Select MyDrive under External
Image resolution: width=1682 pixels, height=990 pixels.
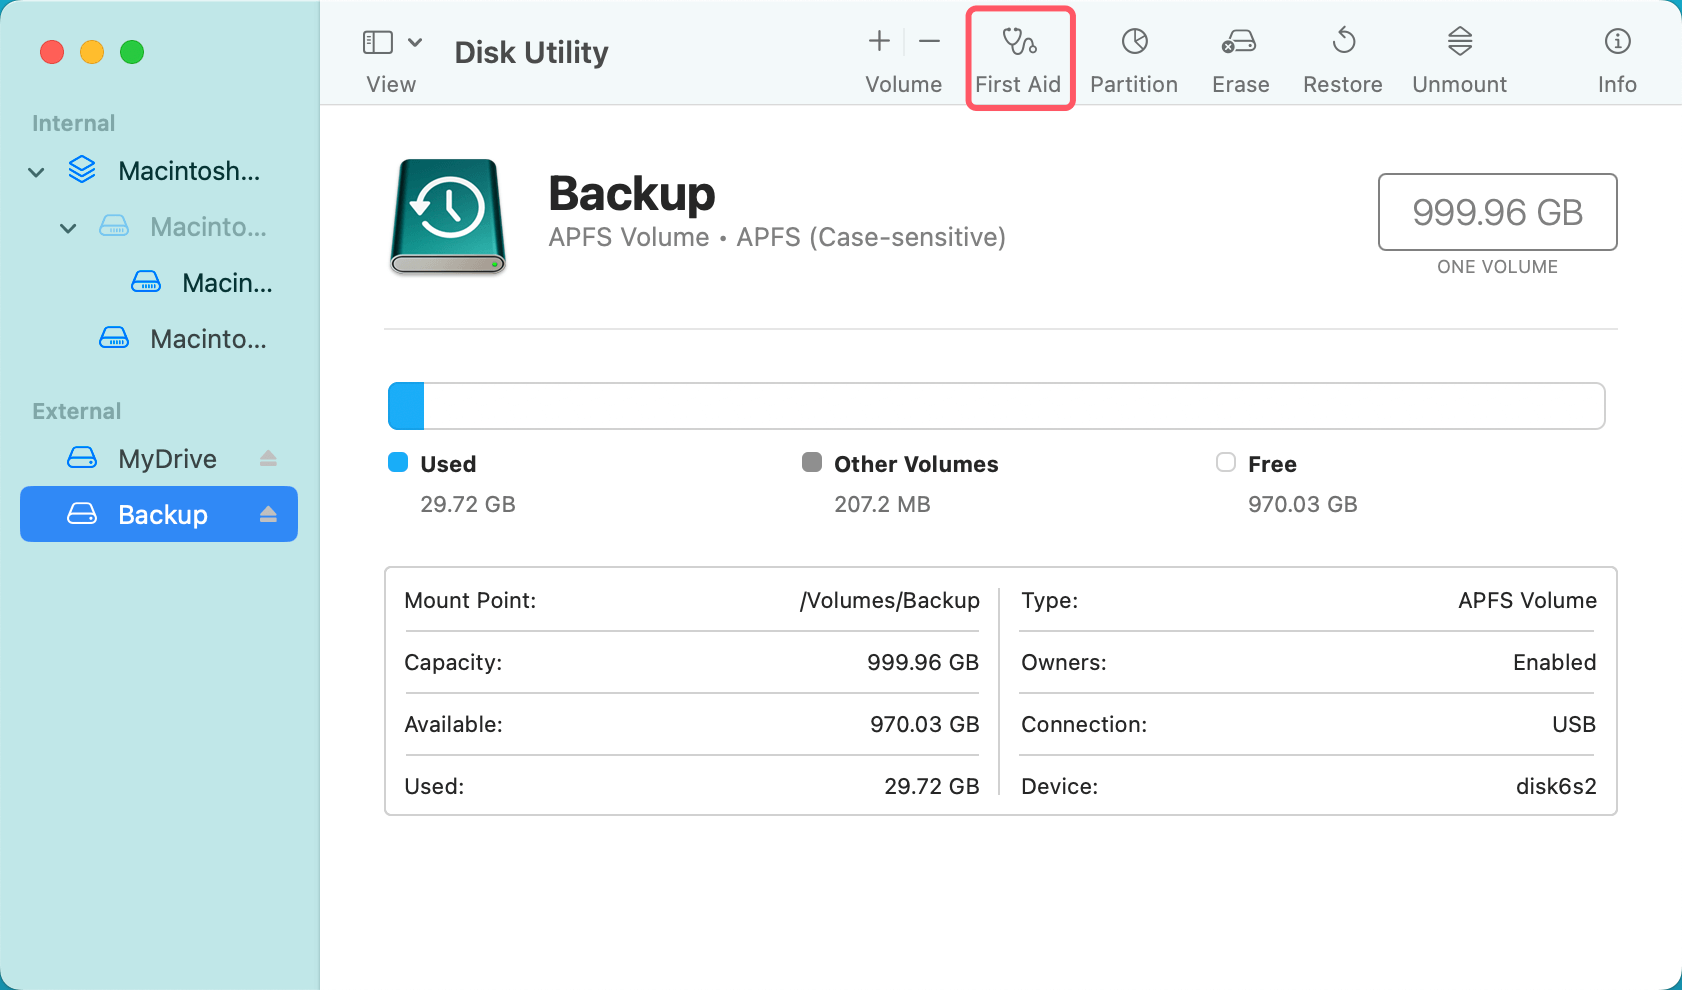pyautogui.click(x=166, y=458)
